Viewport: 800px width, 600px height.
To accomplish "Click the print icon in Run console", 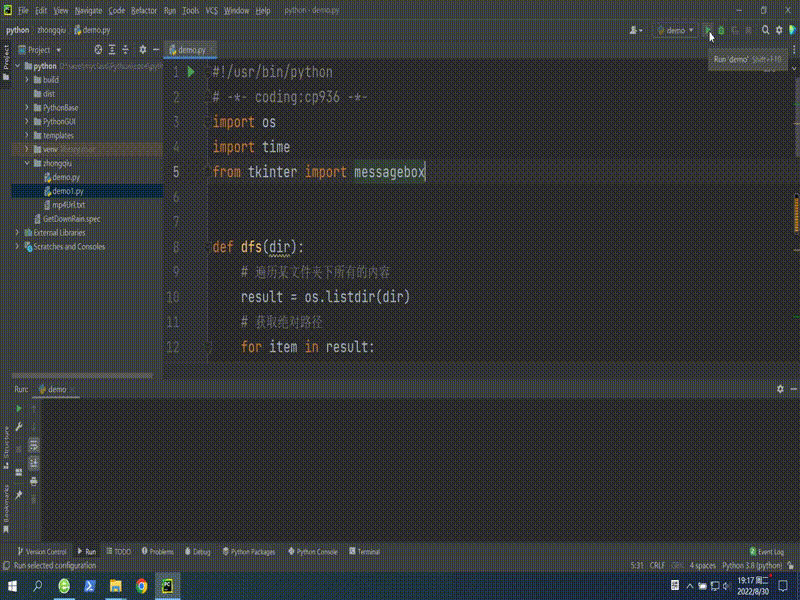I will [x=34, y=481].
